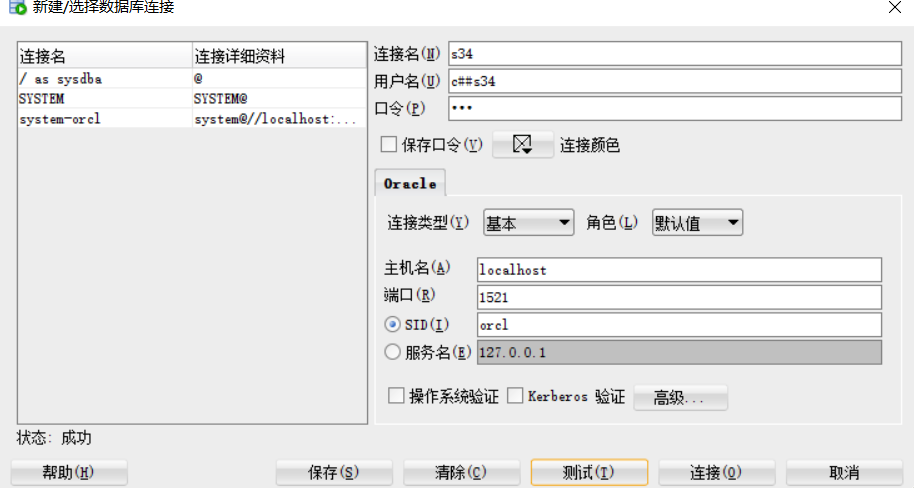The height and width of the screenshot is (488, 914).
Task: Open the 连接类型 dropdown
Action: 528,222
